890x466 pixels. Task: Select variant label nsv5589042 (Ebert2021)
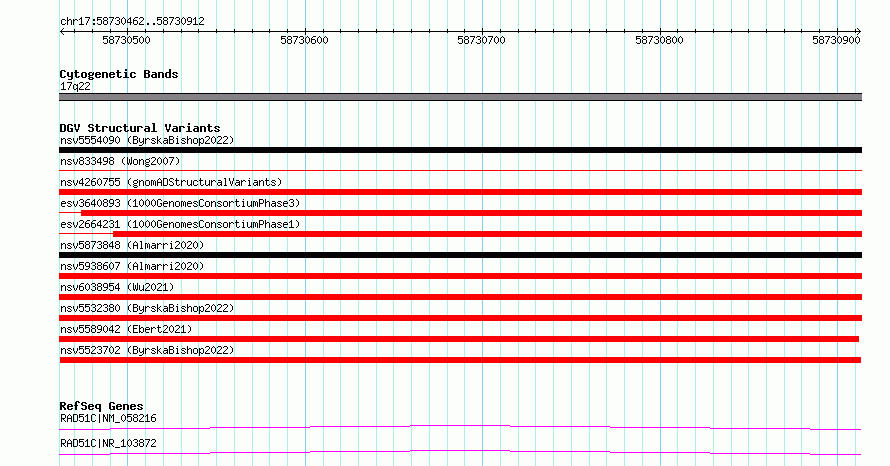[126, 329]
